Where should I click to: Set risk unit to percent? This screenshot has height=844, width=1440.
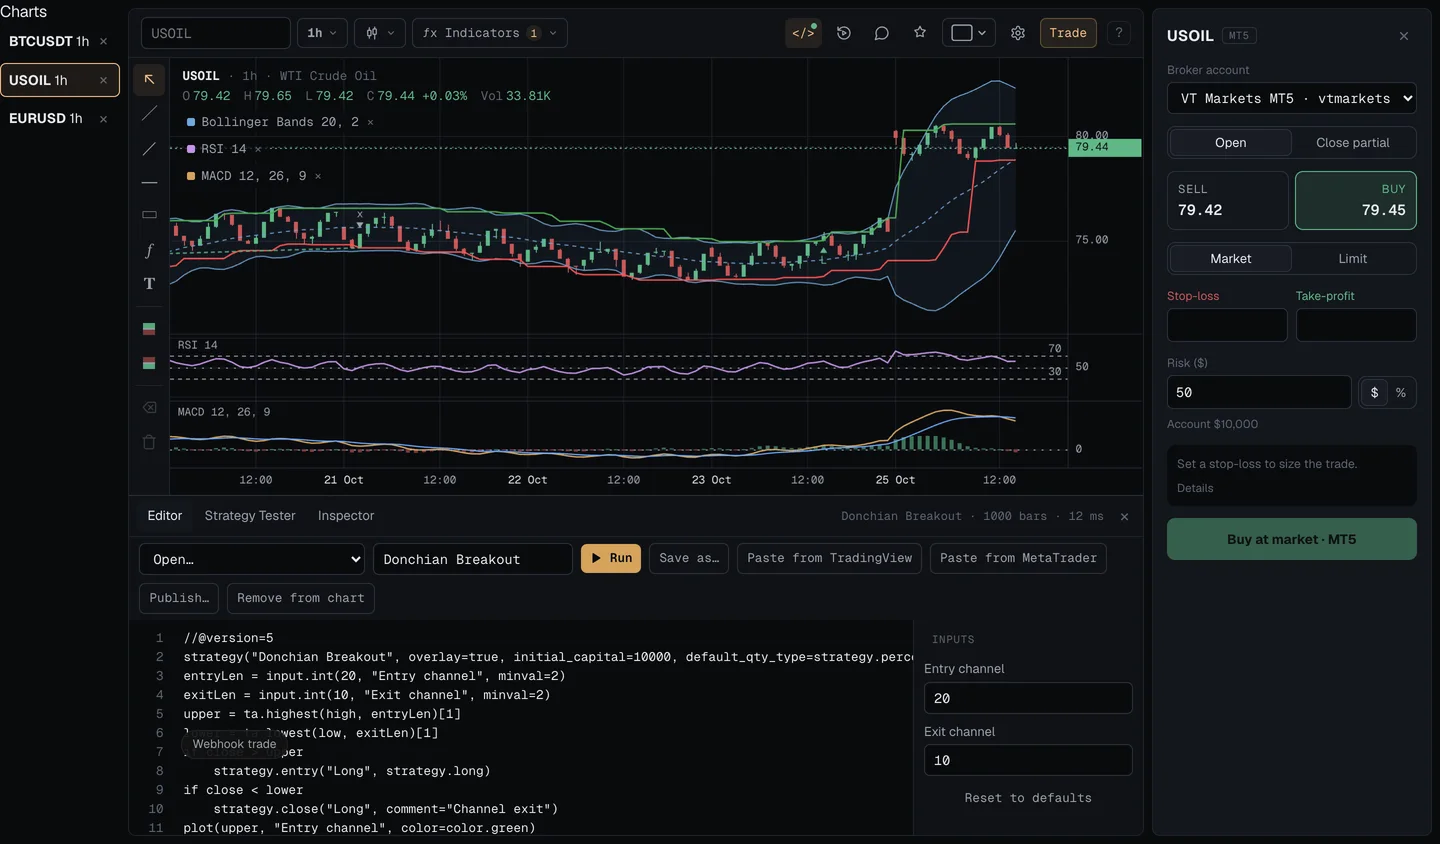[1401, 393]
